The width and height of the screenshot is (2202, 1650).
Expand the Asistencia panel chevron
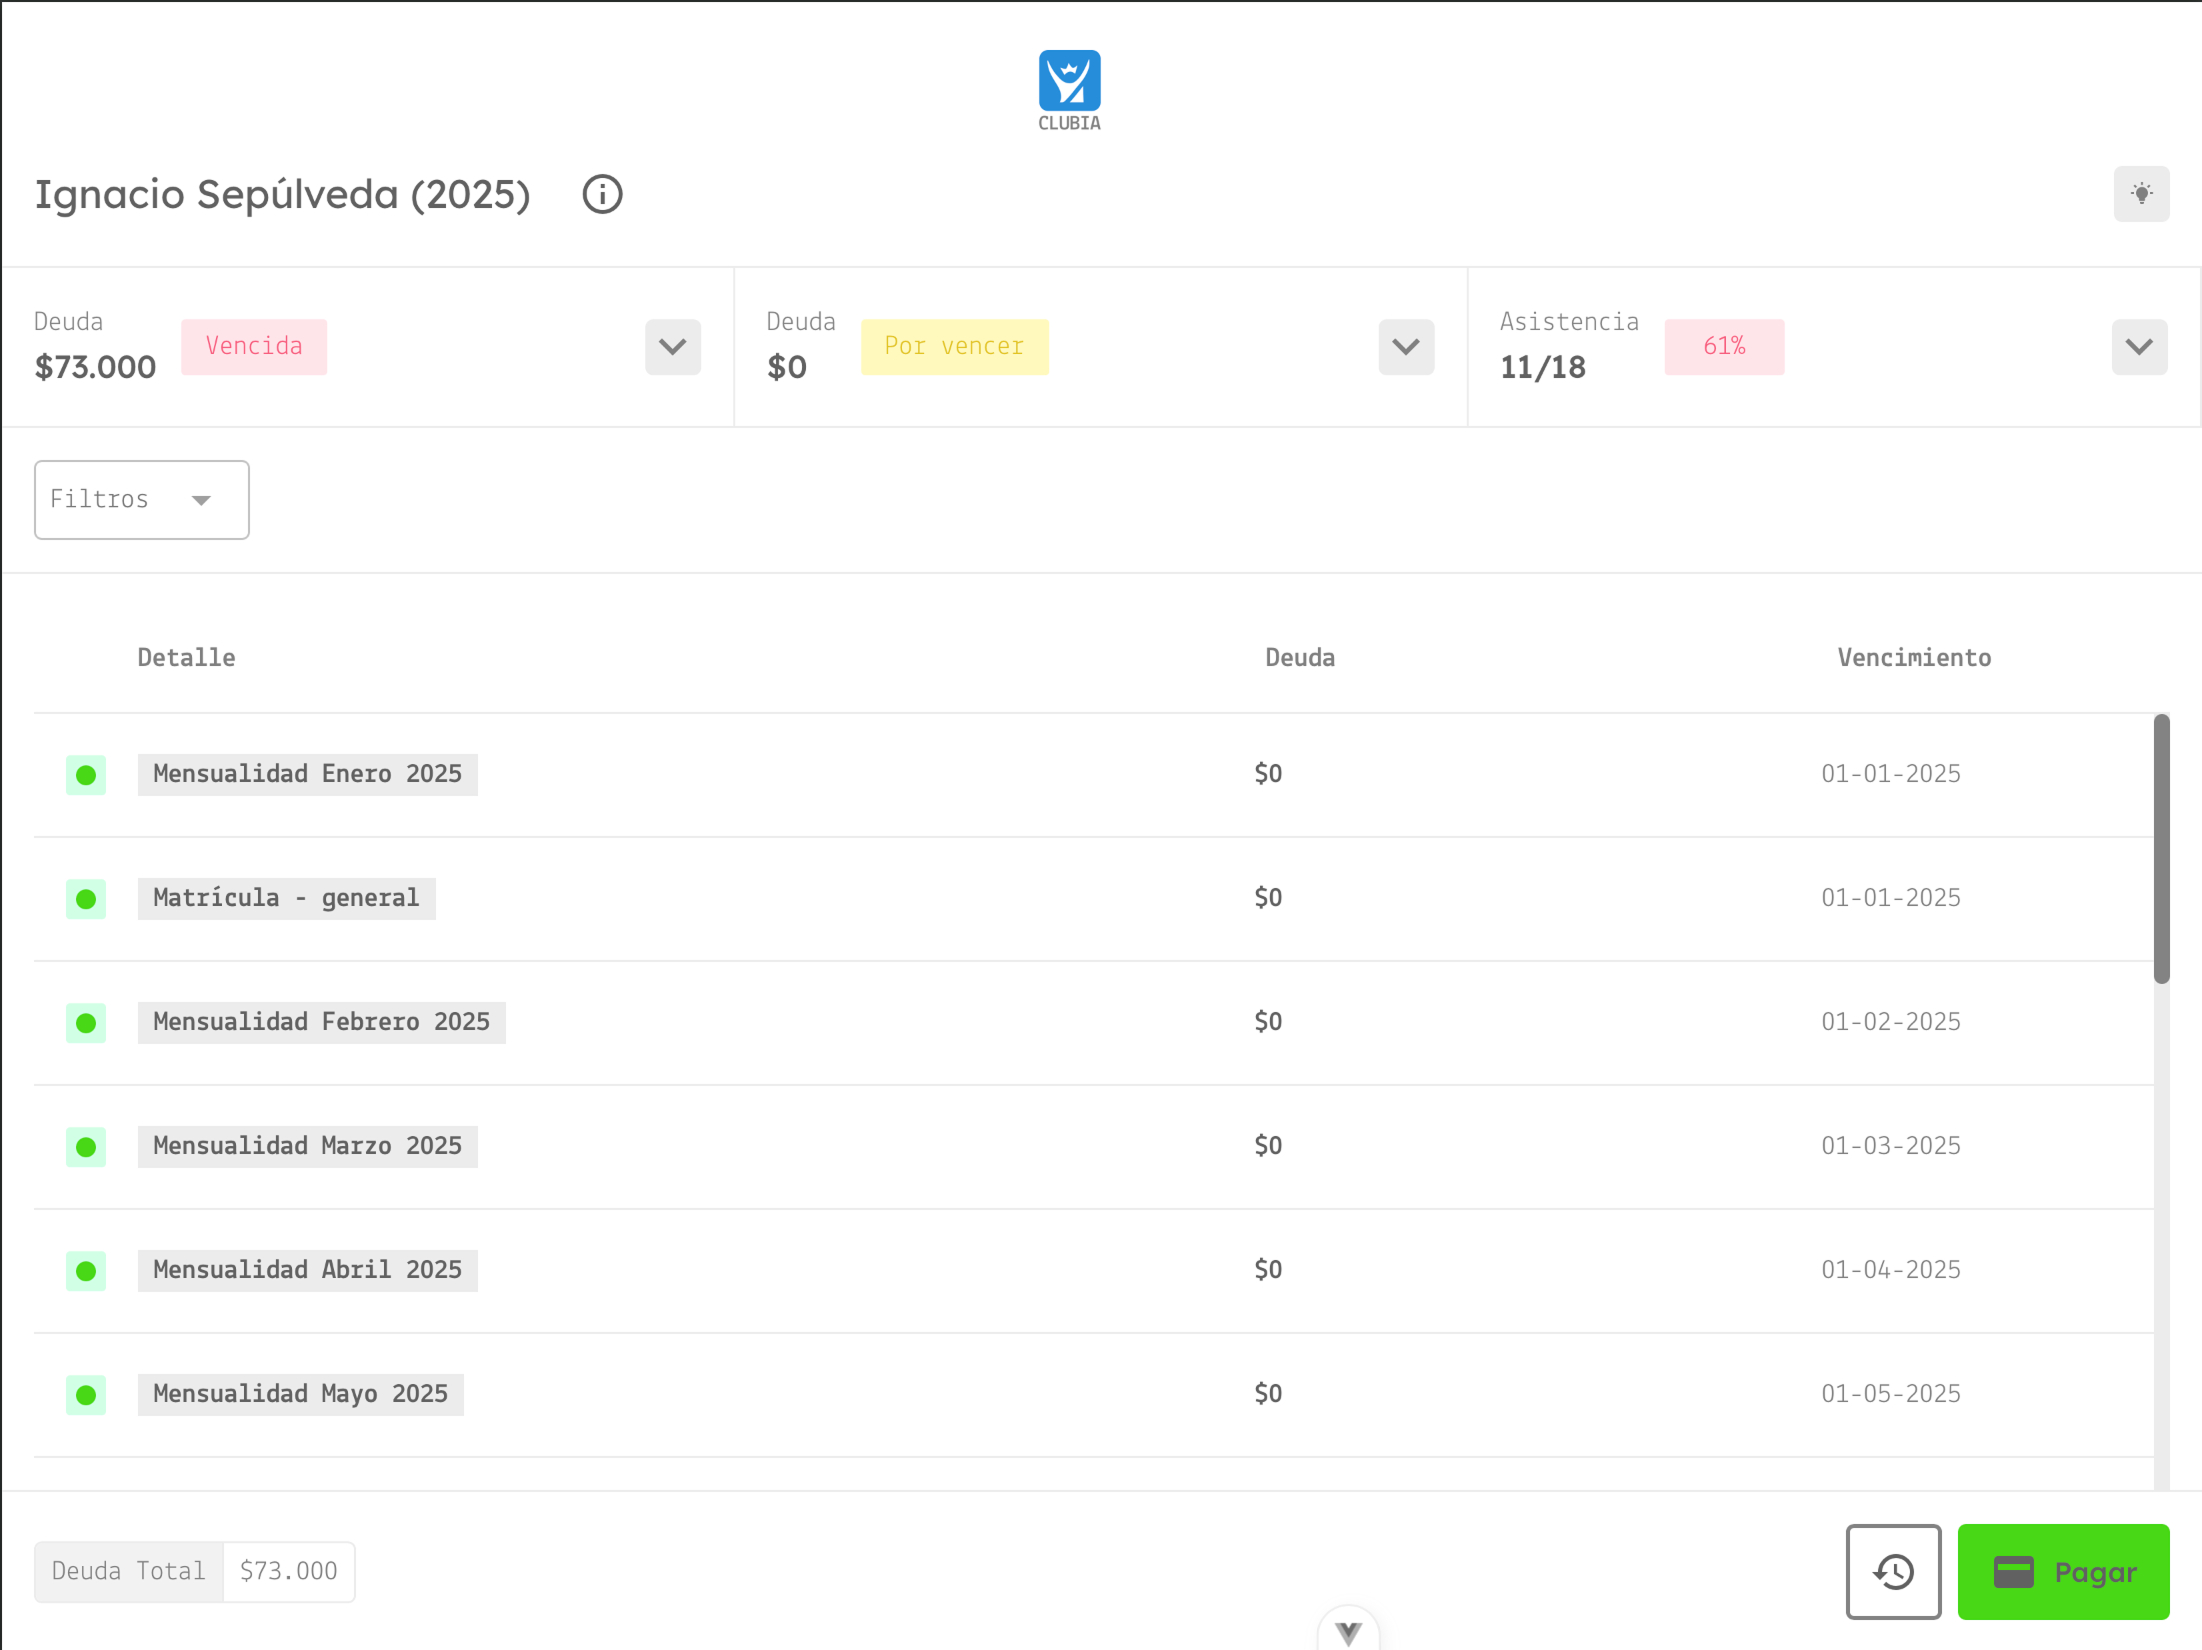[x=2139, y=347]
